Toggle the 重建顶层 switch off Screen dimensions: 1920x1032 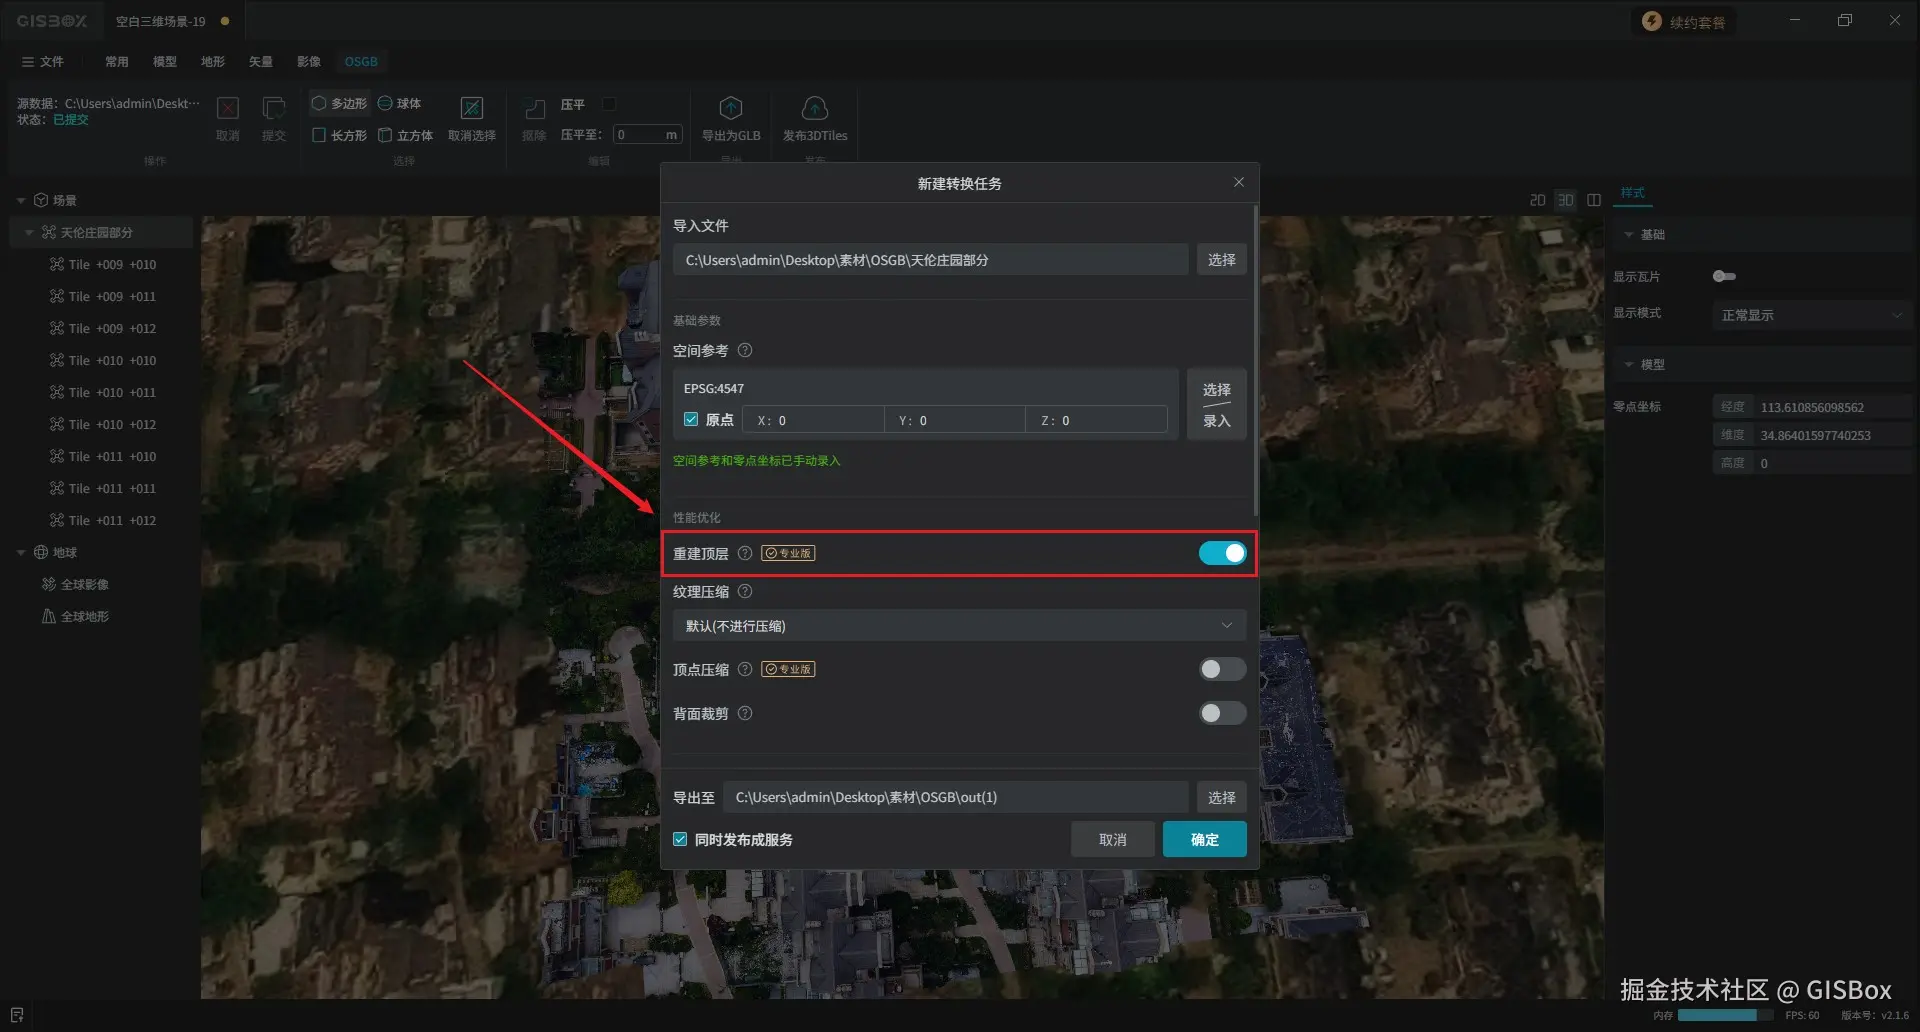pos(1223,554)
